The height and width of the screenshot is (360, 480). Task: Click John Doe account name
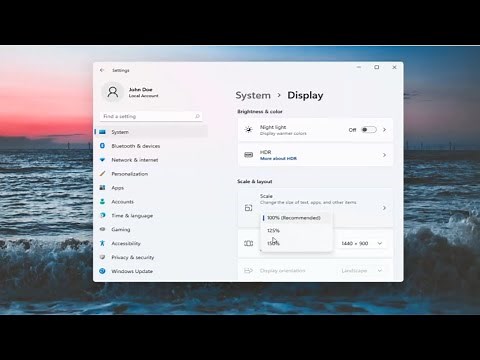(x=140, y=90)
